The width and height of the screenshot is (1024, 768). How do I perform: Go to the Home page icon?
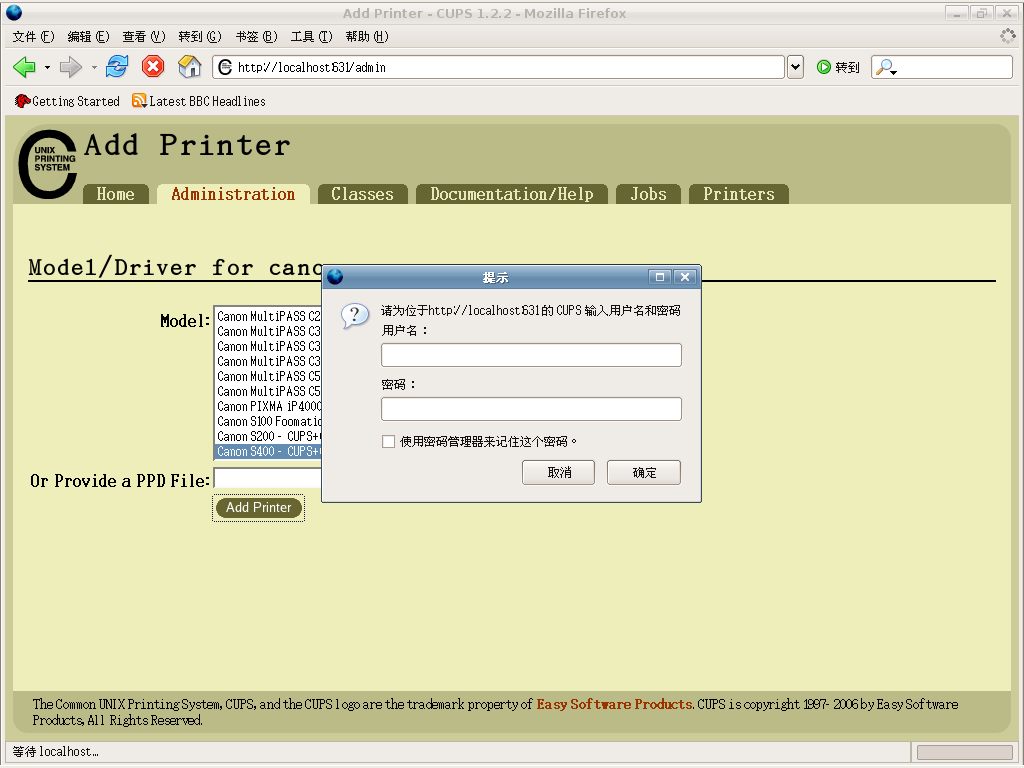click(189, 67)
